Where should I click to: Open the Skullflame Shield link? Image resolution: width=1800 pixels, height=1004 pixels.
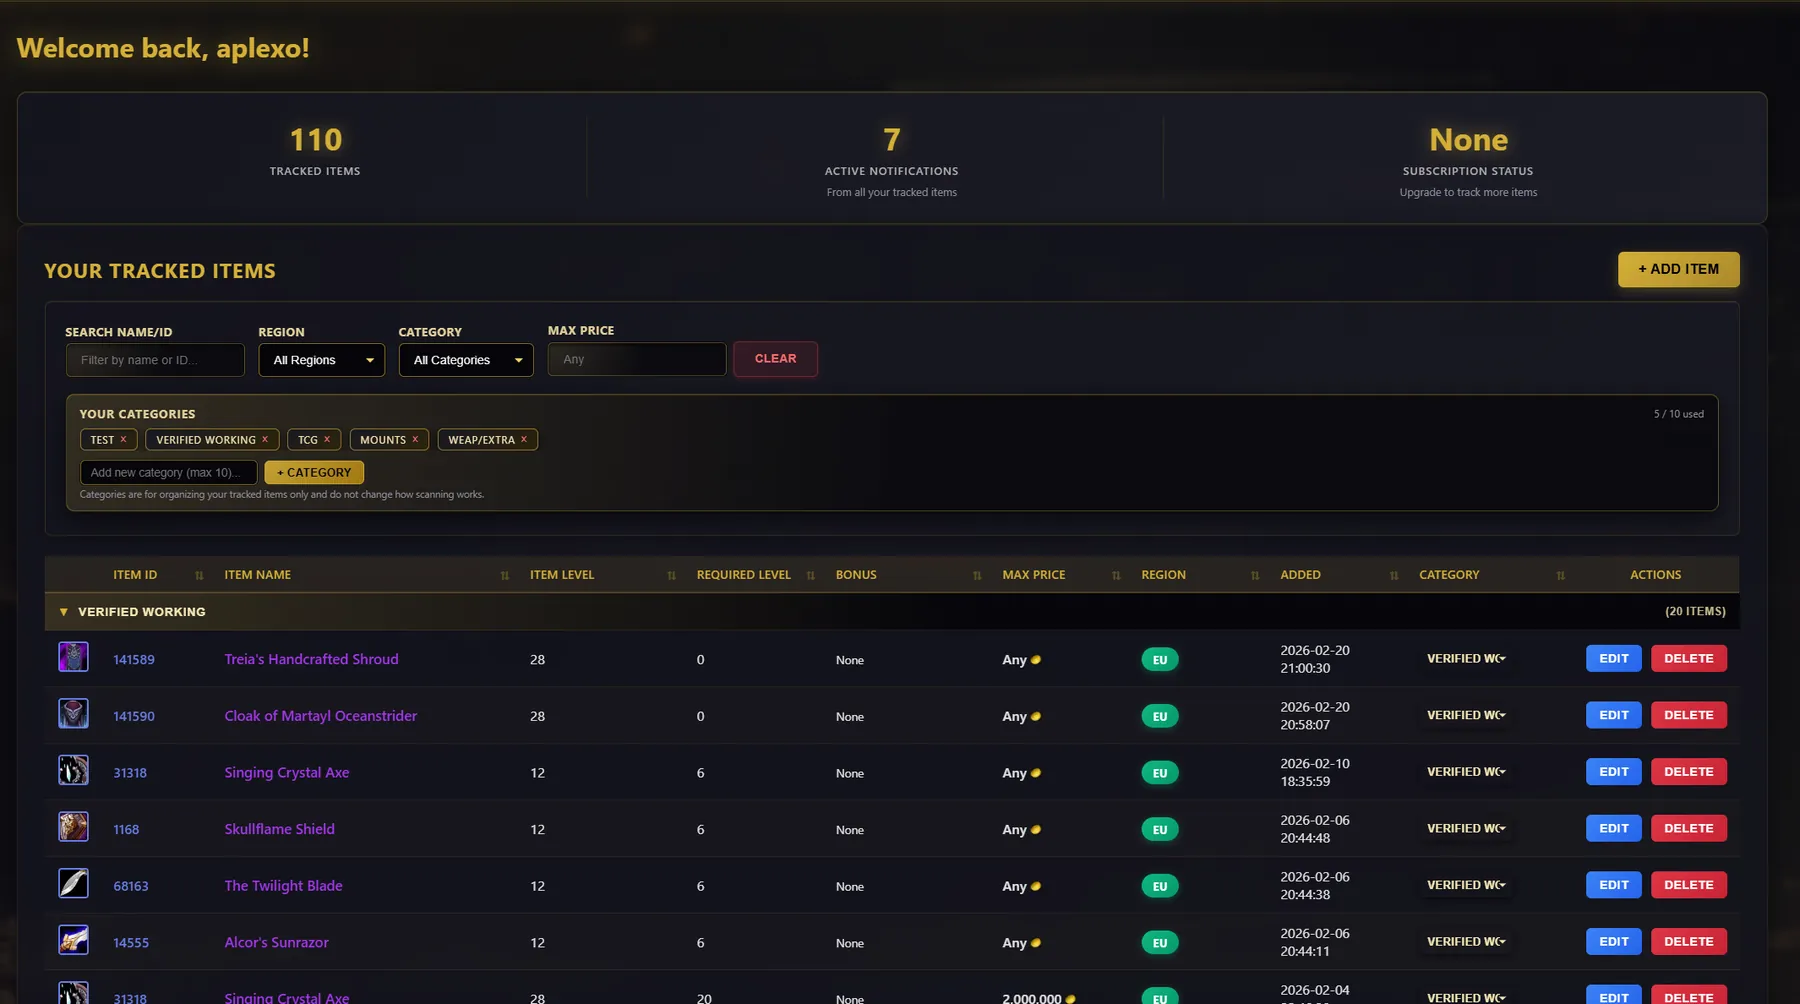pyautogui.click(x=279, y=829)
